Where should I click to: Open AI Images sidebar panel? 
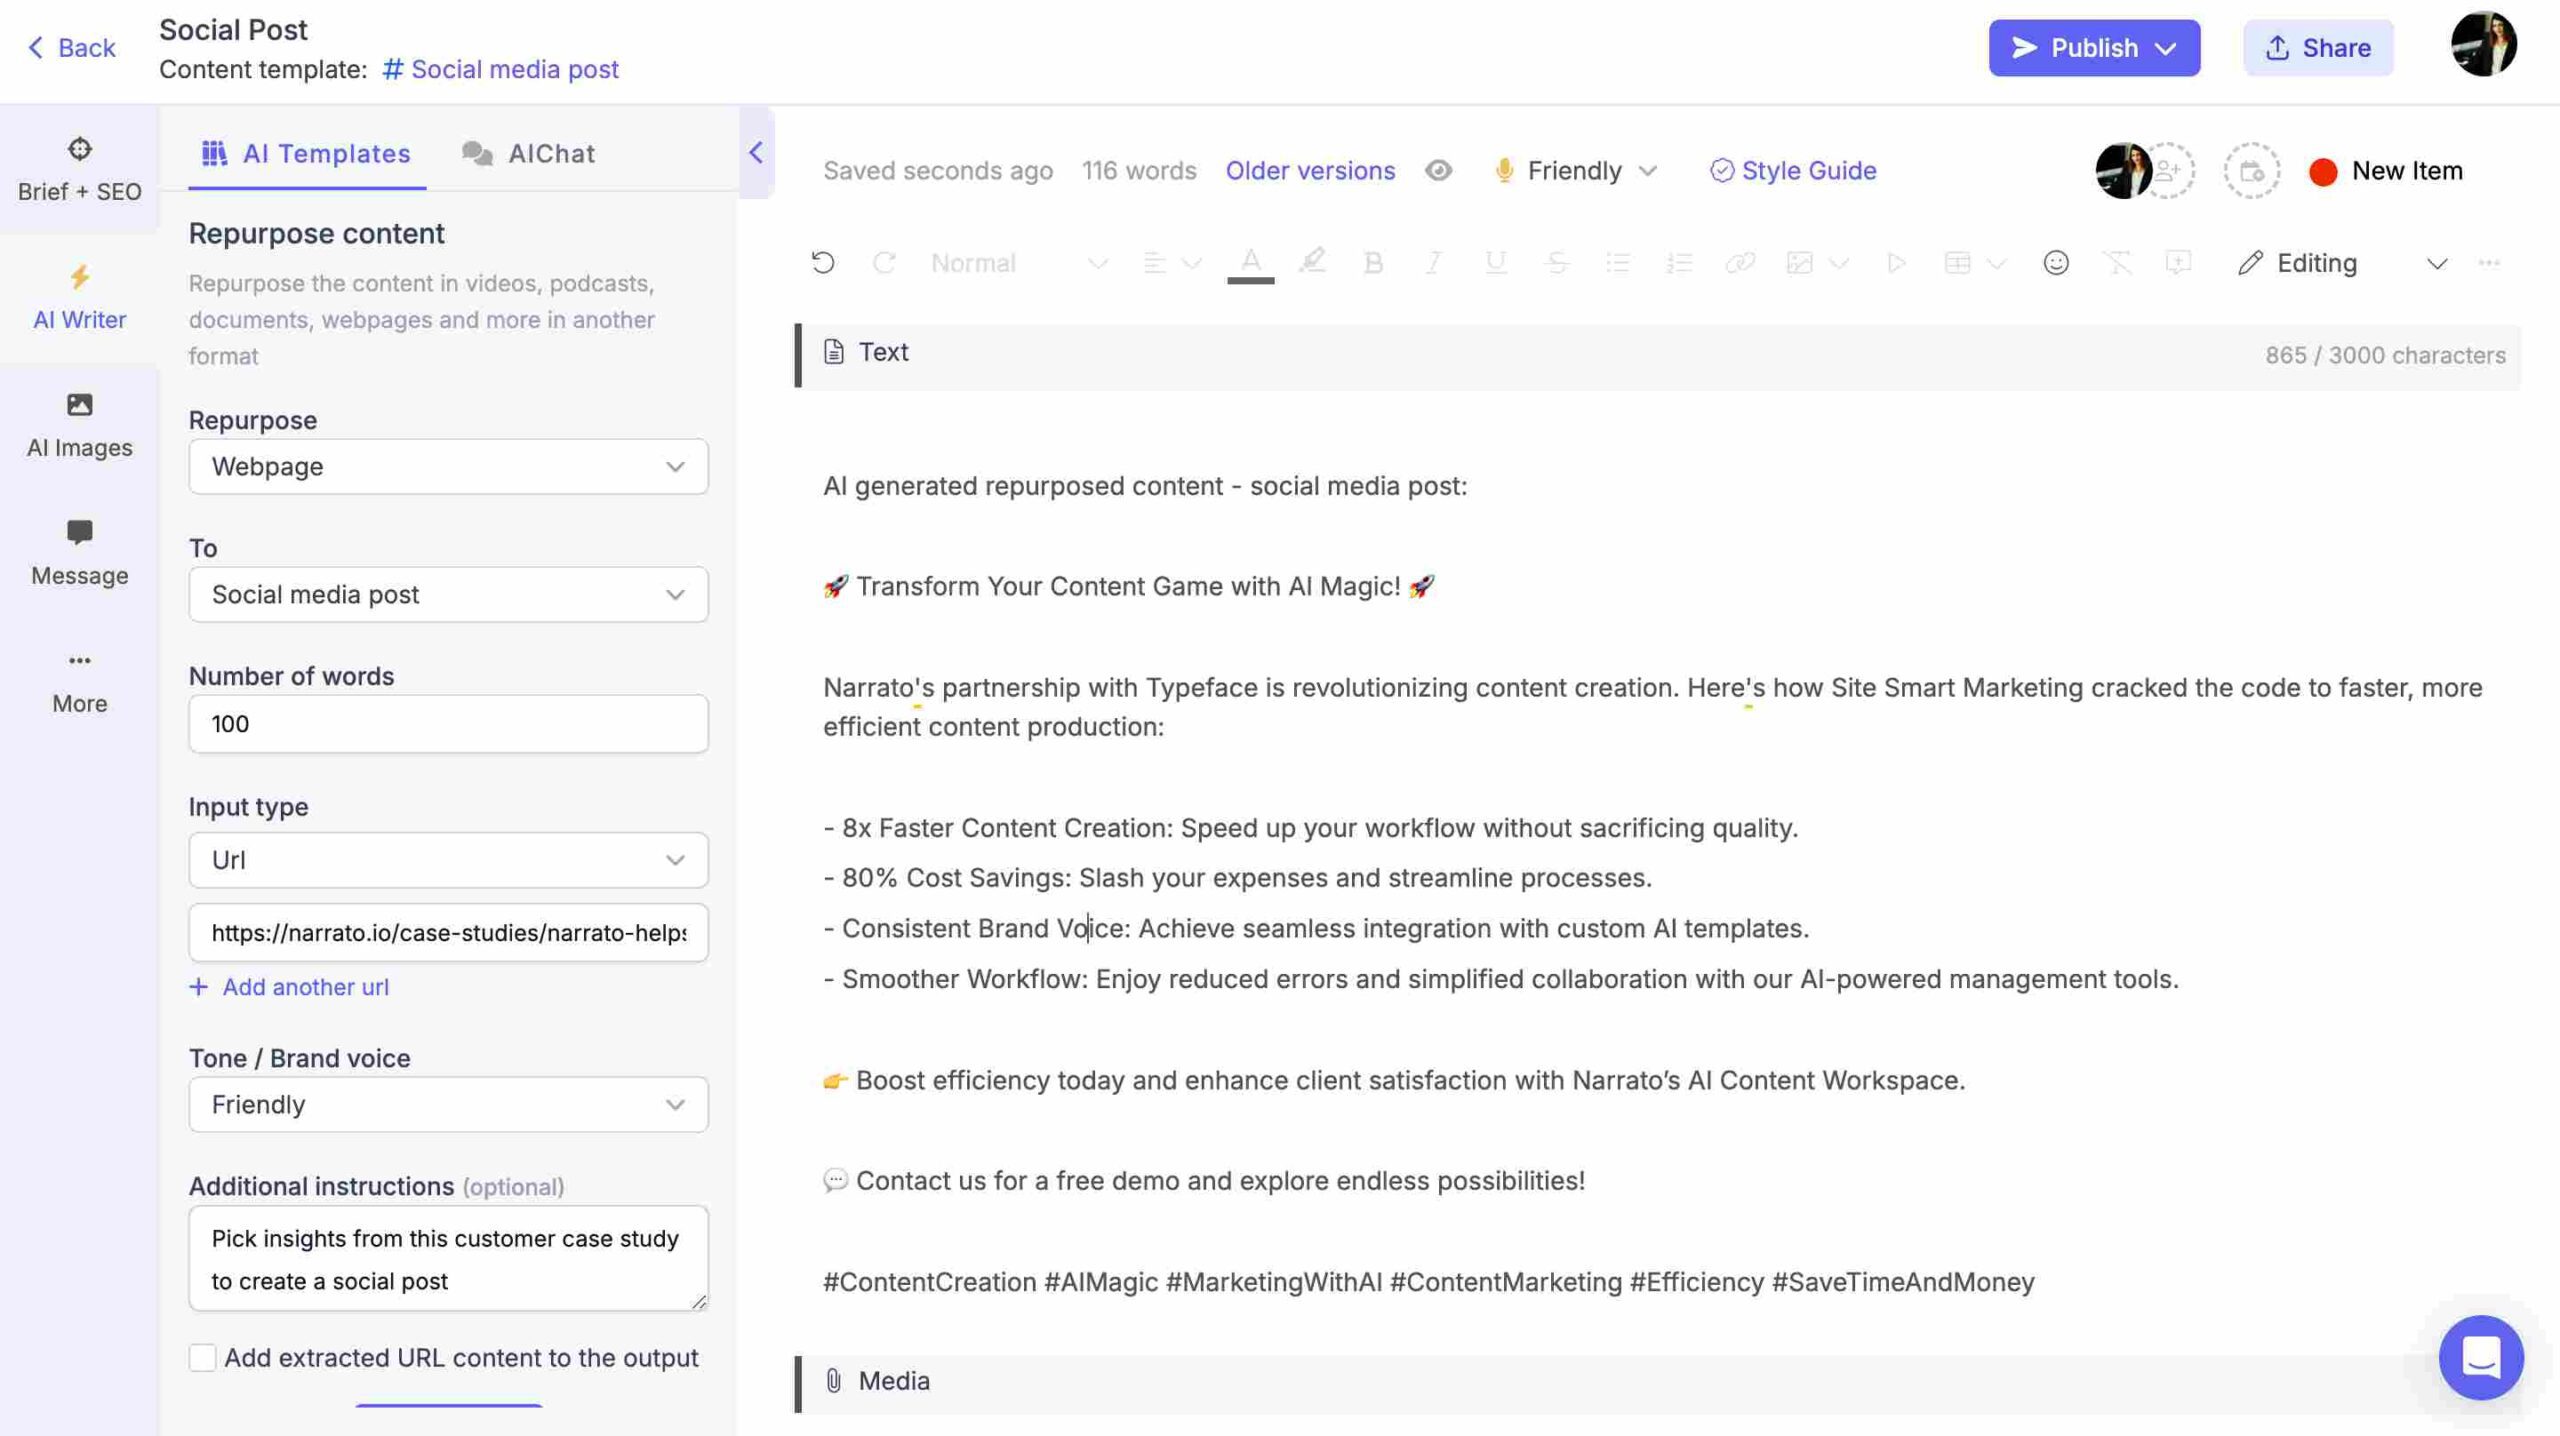coord(79,425)
